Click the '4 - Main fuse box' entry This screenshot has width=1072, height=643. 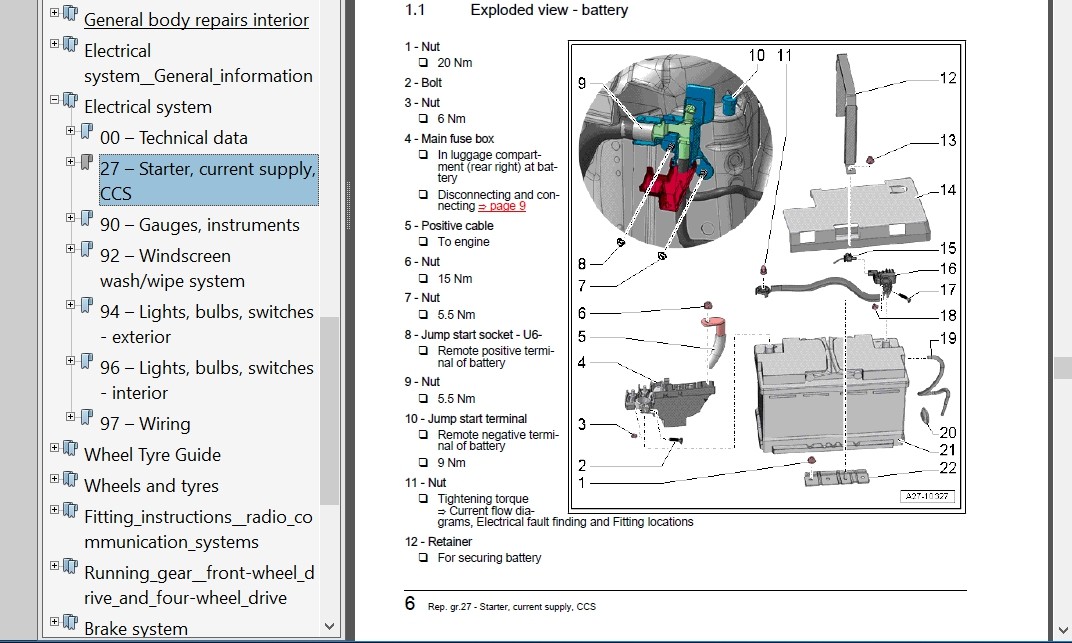[x=449, y=139]
